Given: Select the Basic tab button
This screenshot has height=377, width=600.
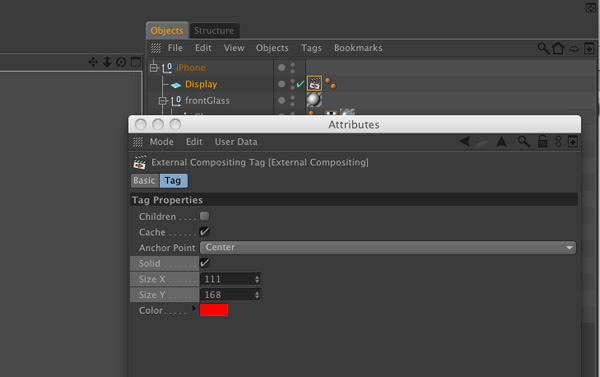Looking at the screenshot, I should click(x=145, y=181).
